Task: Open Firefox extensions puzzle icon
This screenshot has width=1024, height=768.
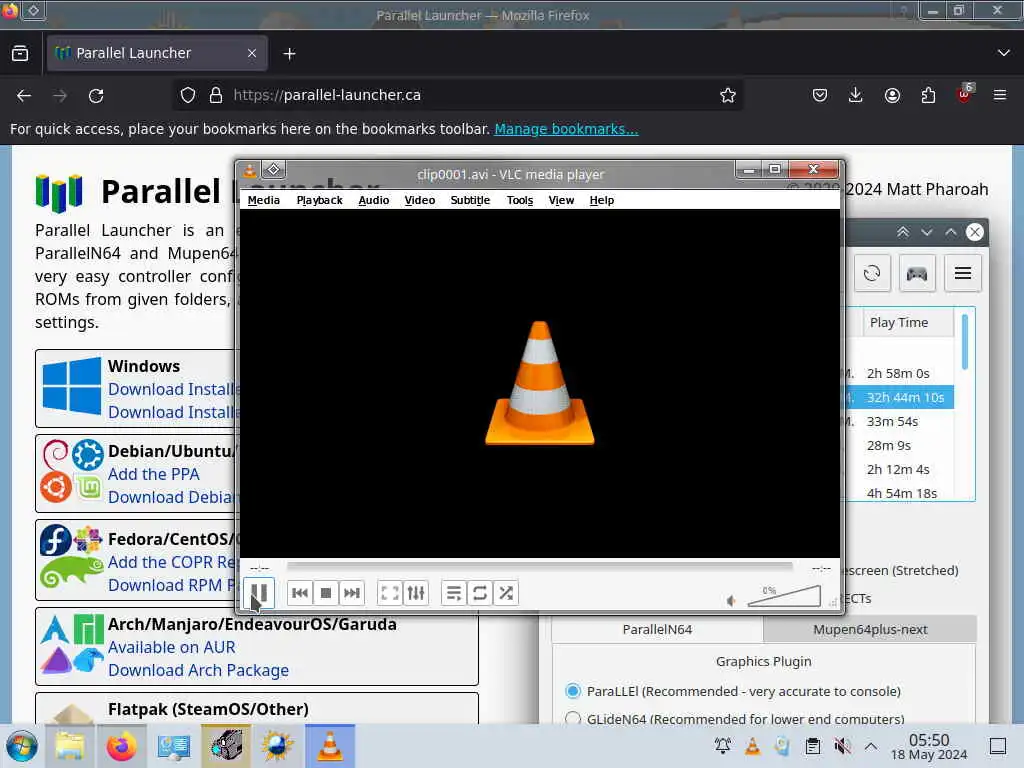Action: point(928,95)
